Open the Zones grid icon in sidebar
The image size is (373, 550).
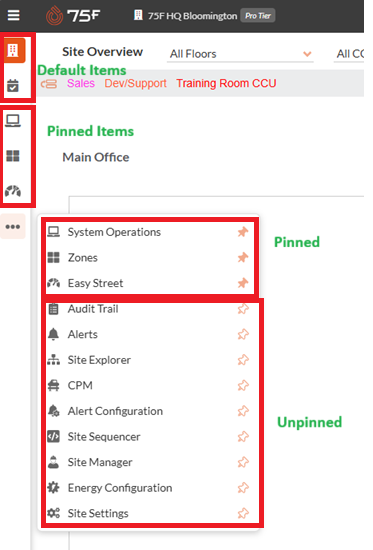tap(13, 156)
